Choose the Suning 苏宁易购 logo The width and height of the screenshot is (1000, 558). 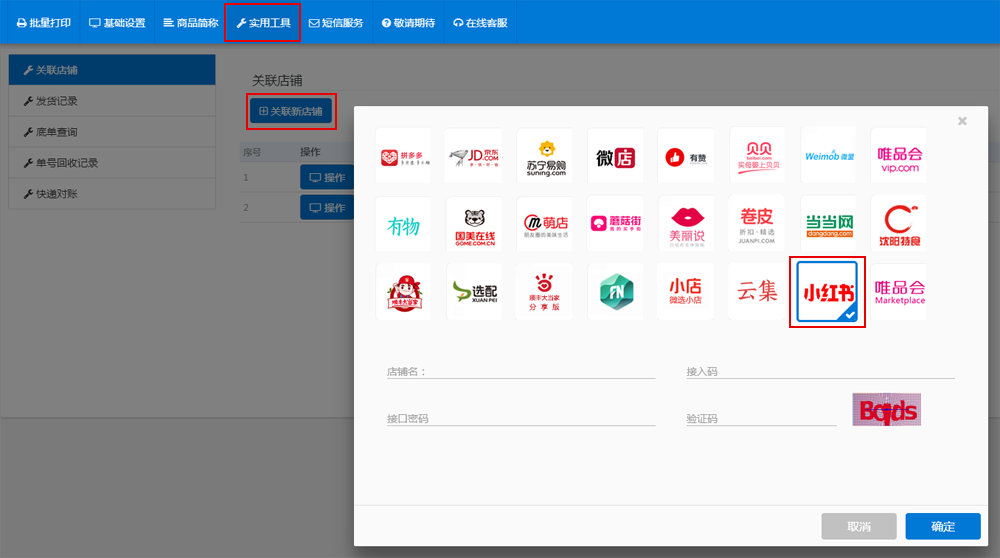click(x=545, y=156)
